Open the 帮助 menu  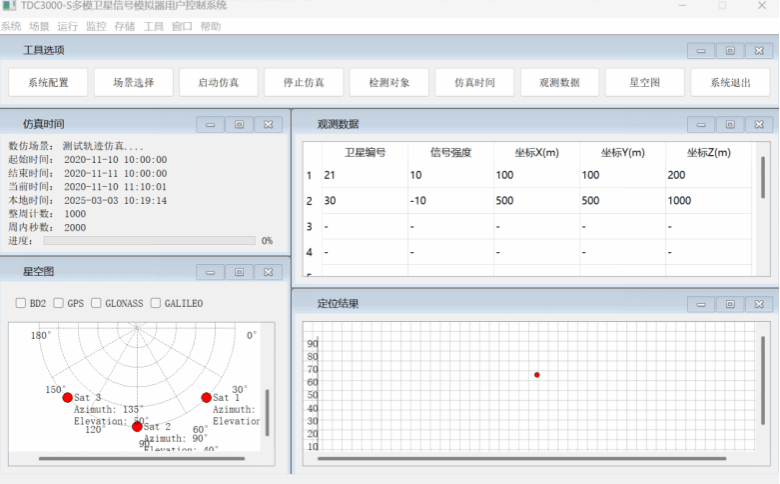[x=210, y=26]
